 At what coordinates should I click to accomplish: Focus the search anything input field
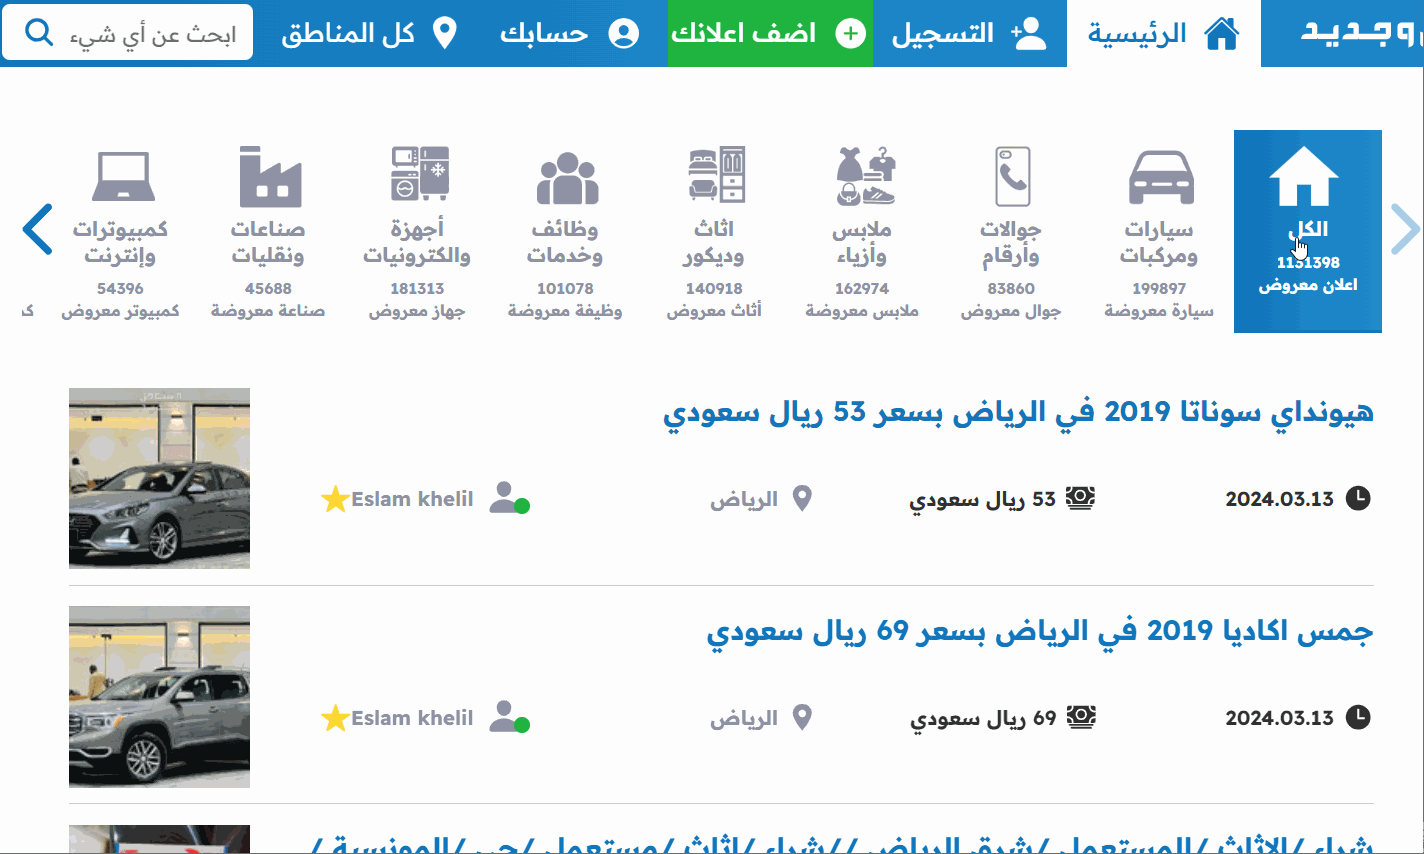(150, 34)
